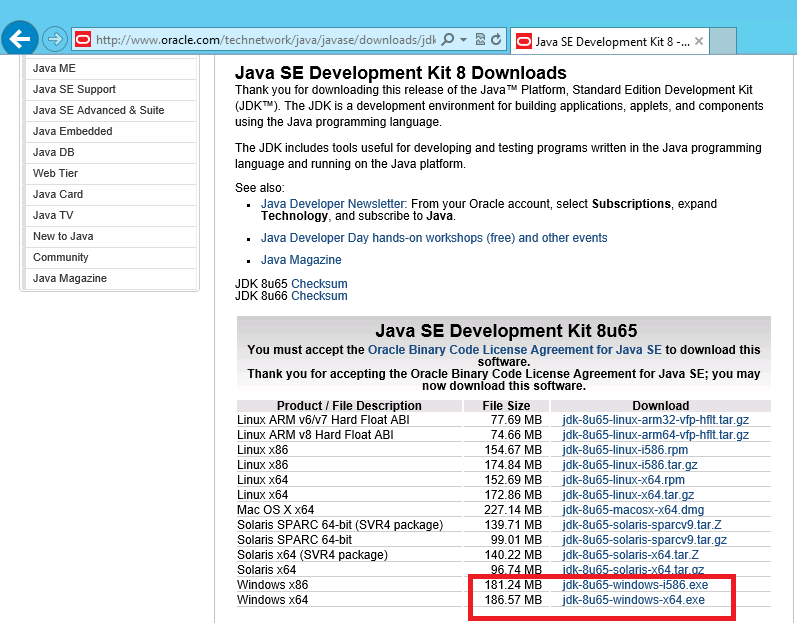
Task: Download jdk-8u65-solaris-x64.tar.gz
Action: click(x=633, y=570)
